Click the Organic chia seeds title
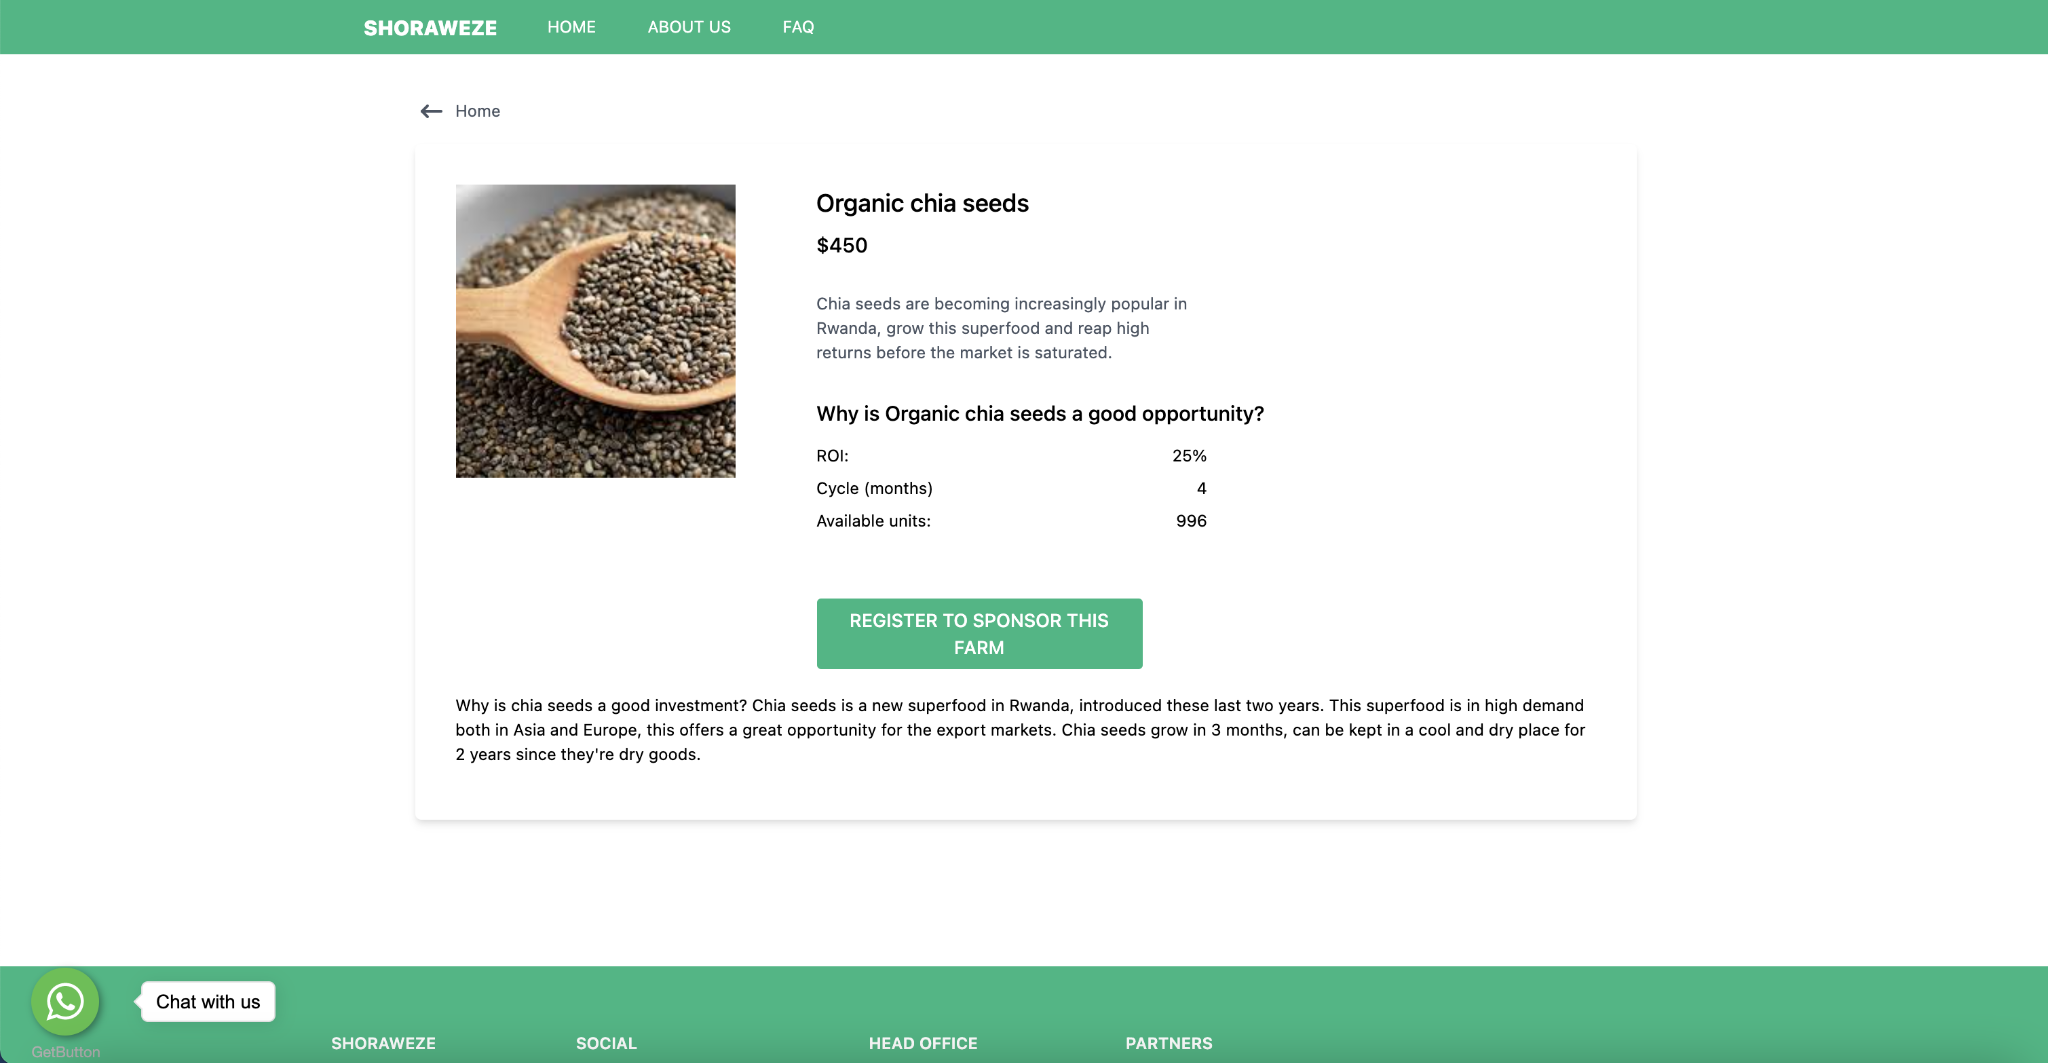The height and width of the screenshot is (1063, 2048). (922, 204)
